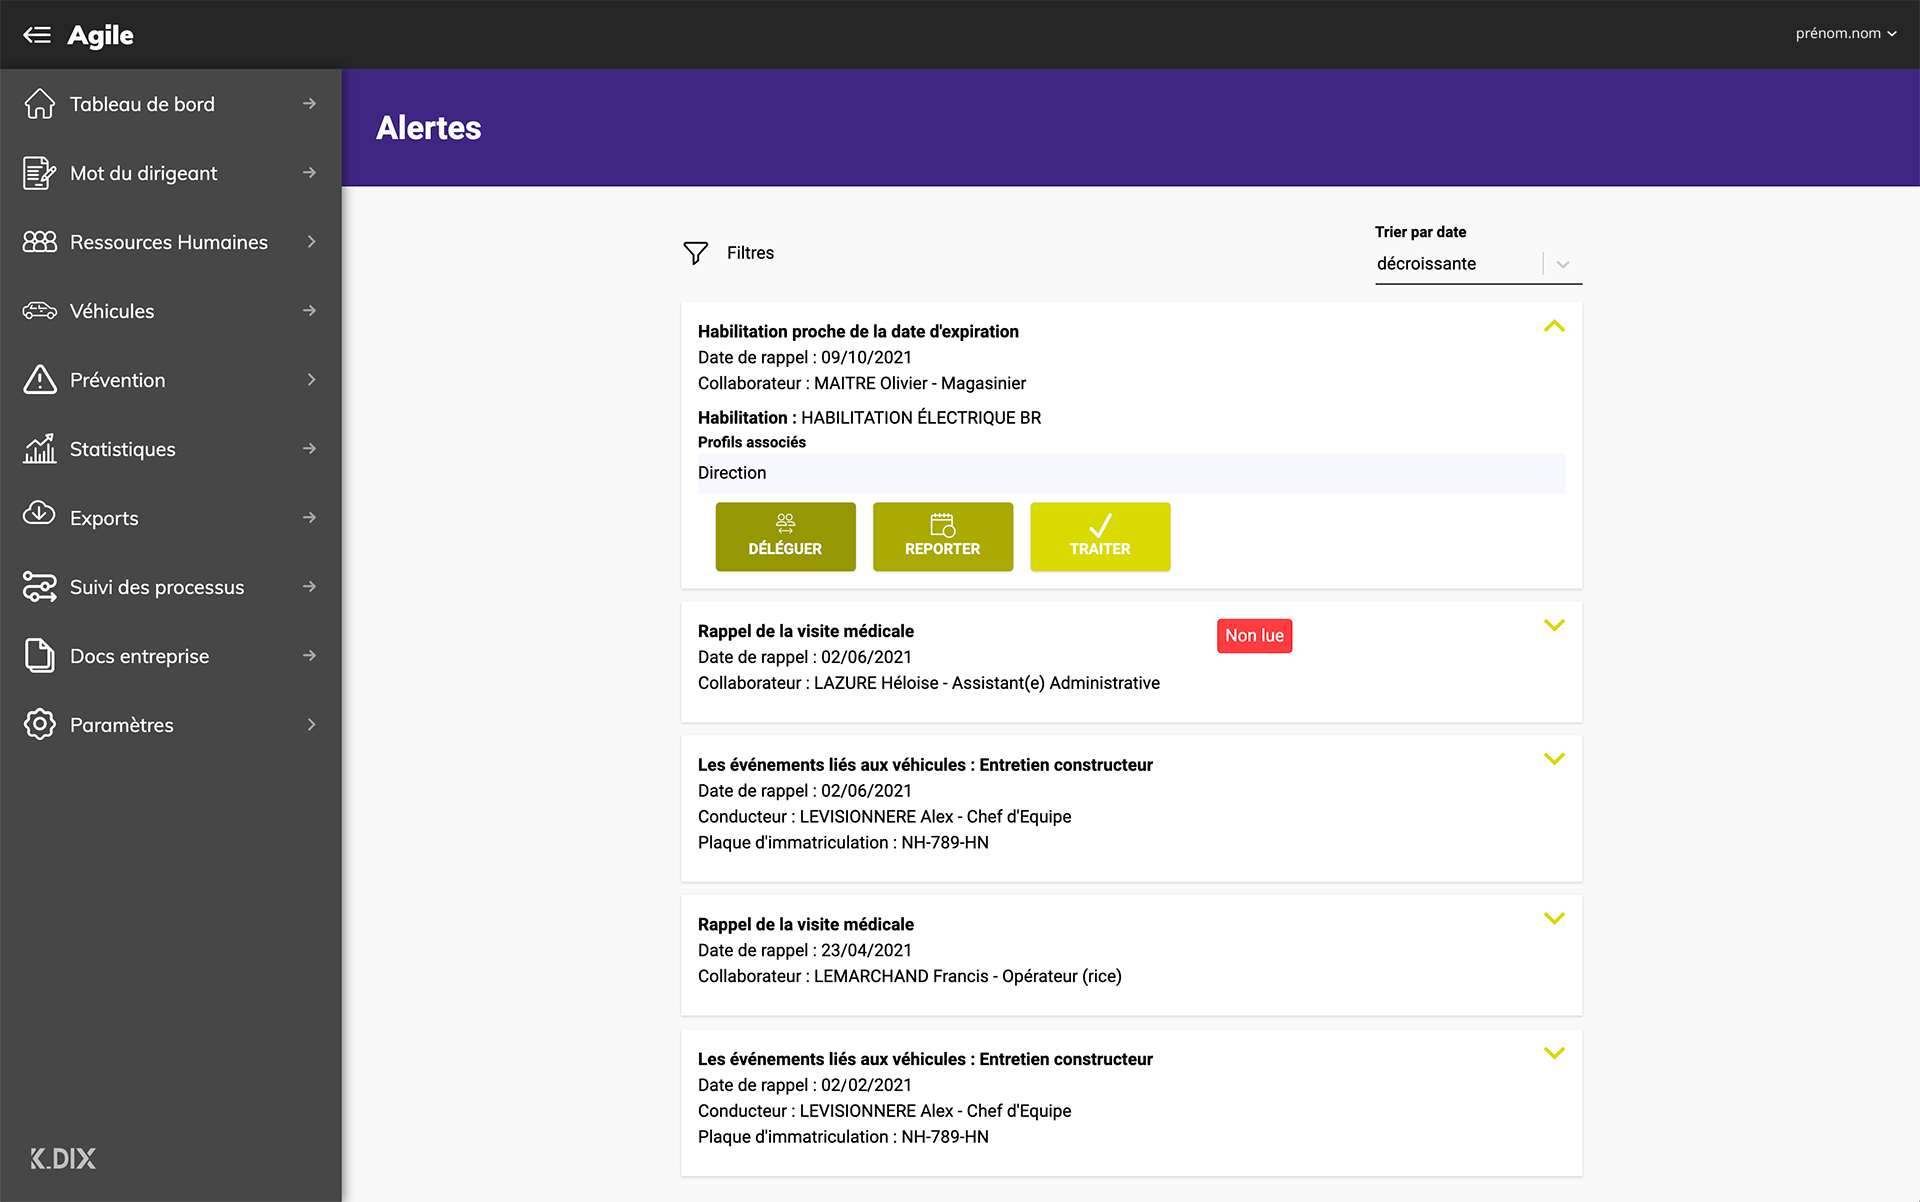Collapse the sidebar with the back-menu icon
The width and height of the screenshot is (1920, 1202).
click(37, 35)
